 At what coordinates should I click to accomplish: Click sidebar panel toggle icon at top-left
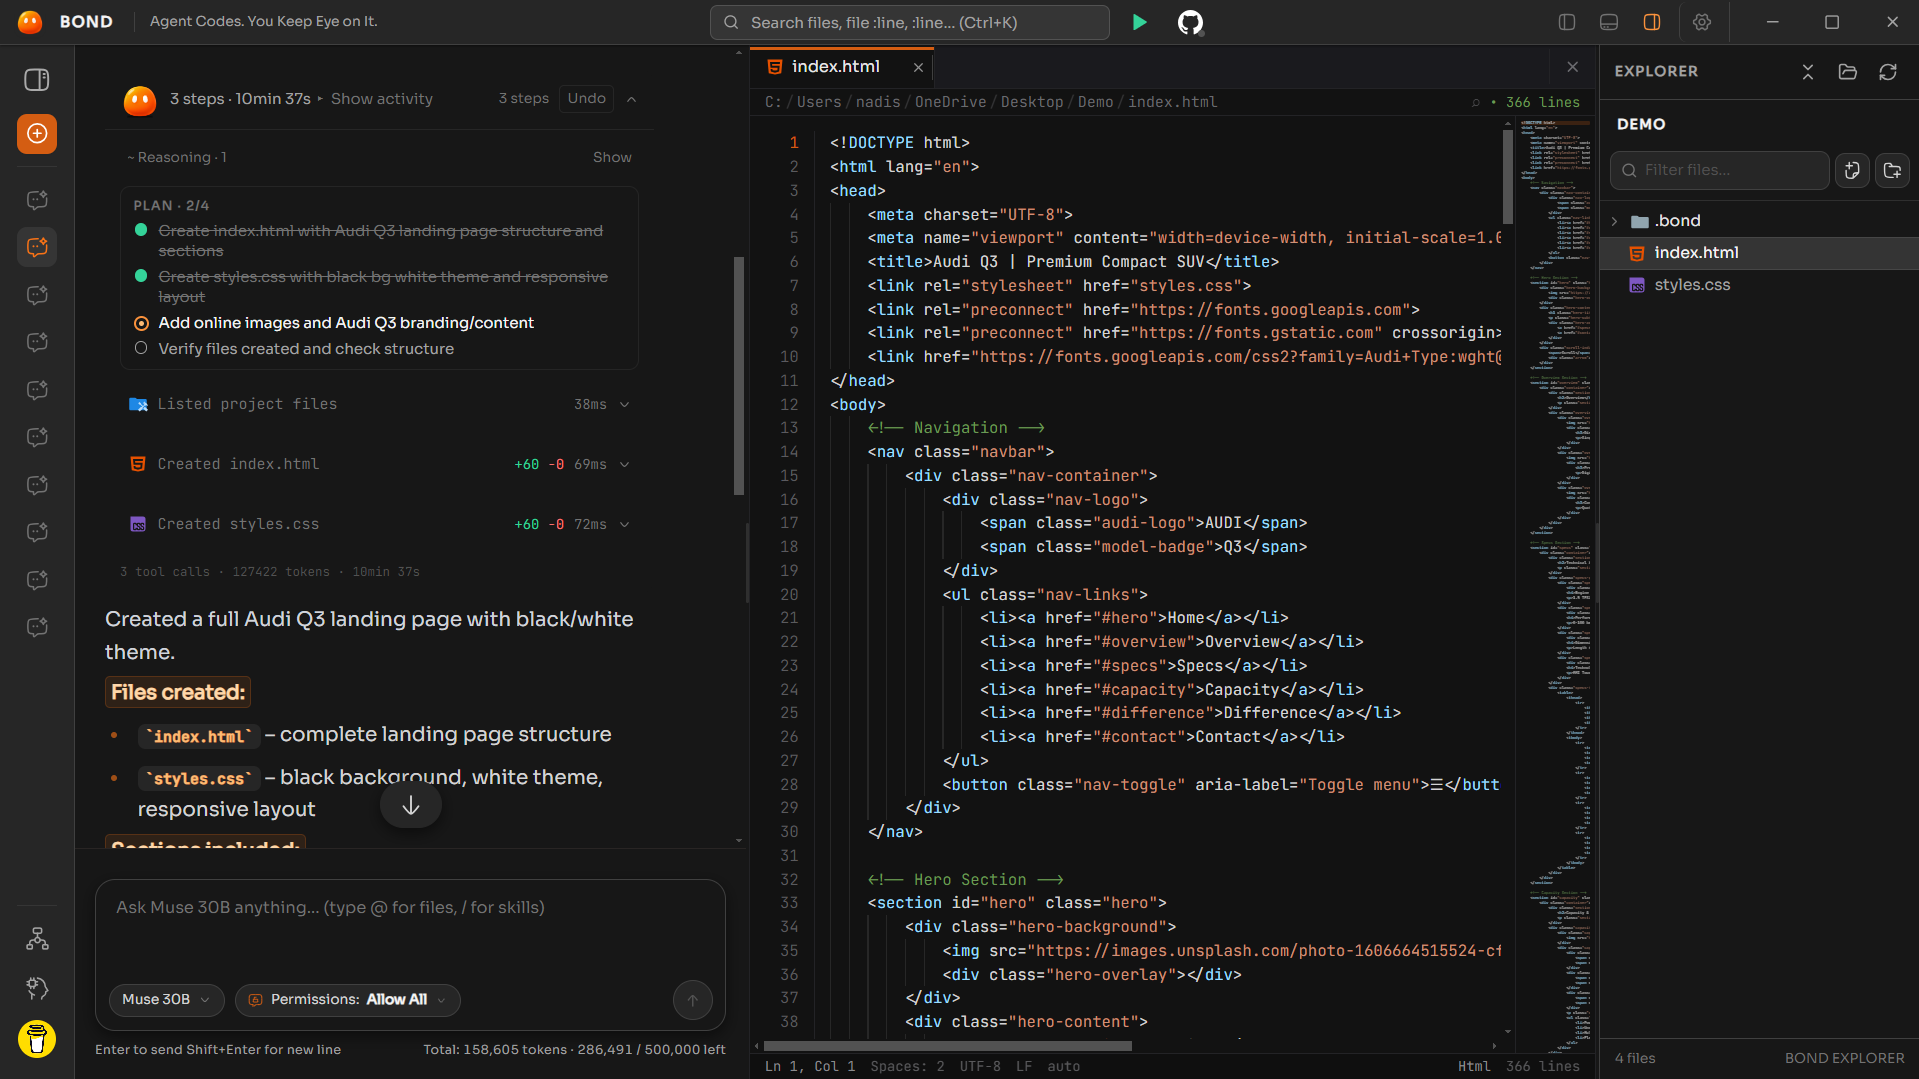(x=37, y=80)
